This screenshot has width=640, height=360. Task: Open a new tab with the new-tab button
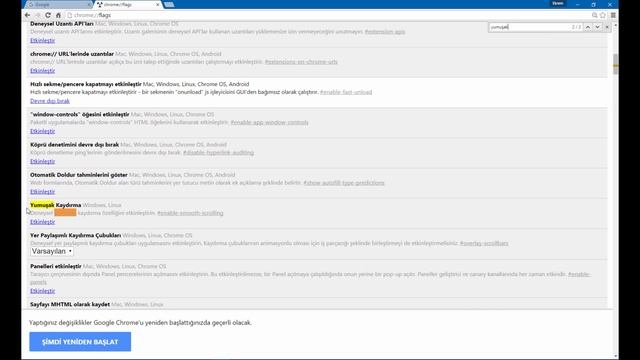point(169,4)
